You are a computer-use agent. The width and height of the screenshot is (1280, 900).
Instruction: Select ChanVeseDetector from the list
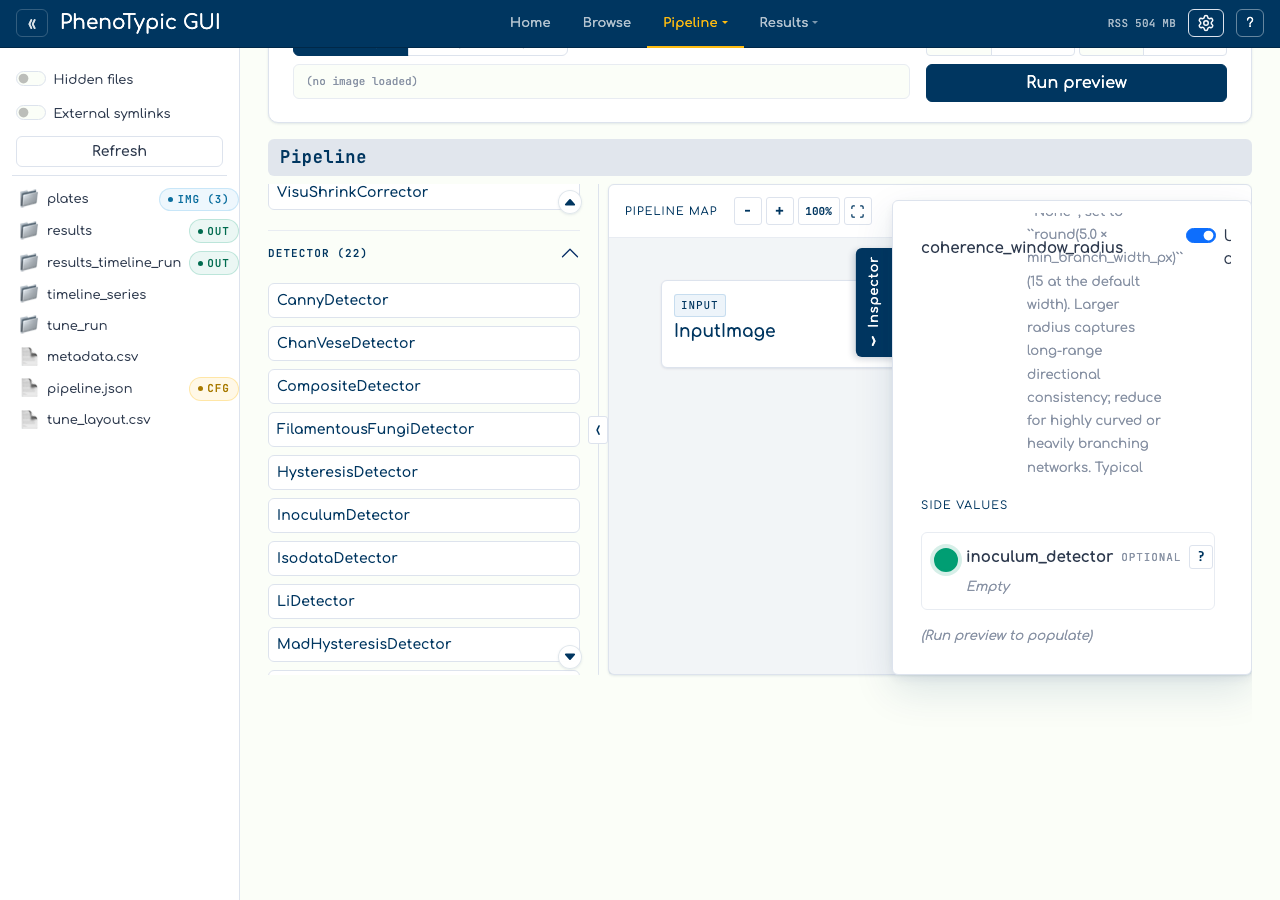[424, 343]
